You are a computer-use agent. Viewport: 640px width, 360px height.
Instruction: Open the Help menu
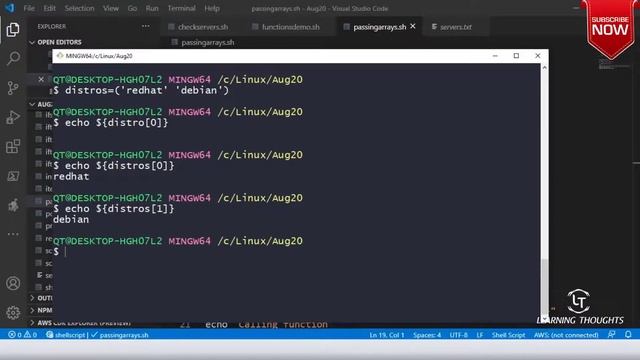212,8
